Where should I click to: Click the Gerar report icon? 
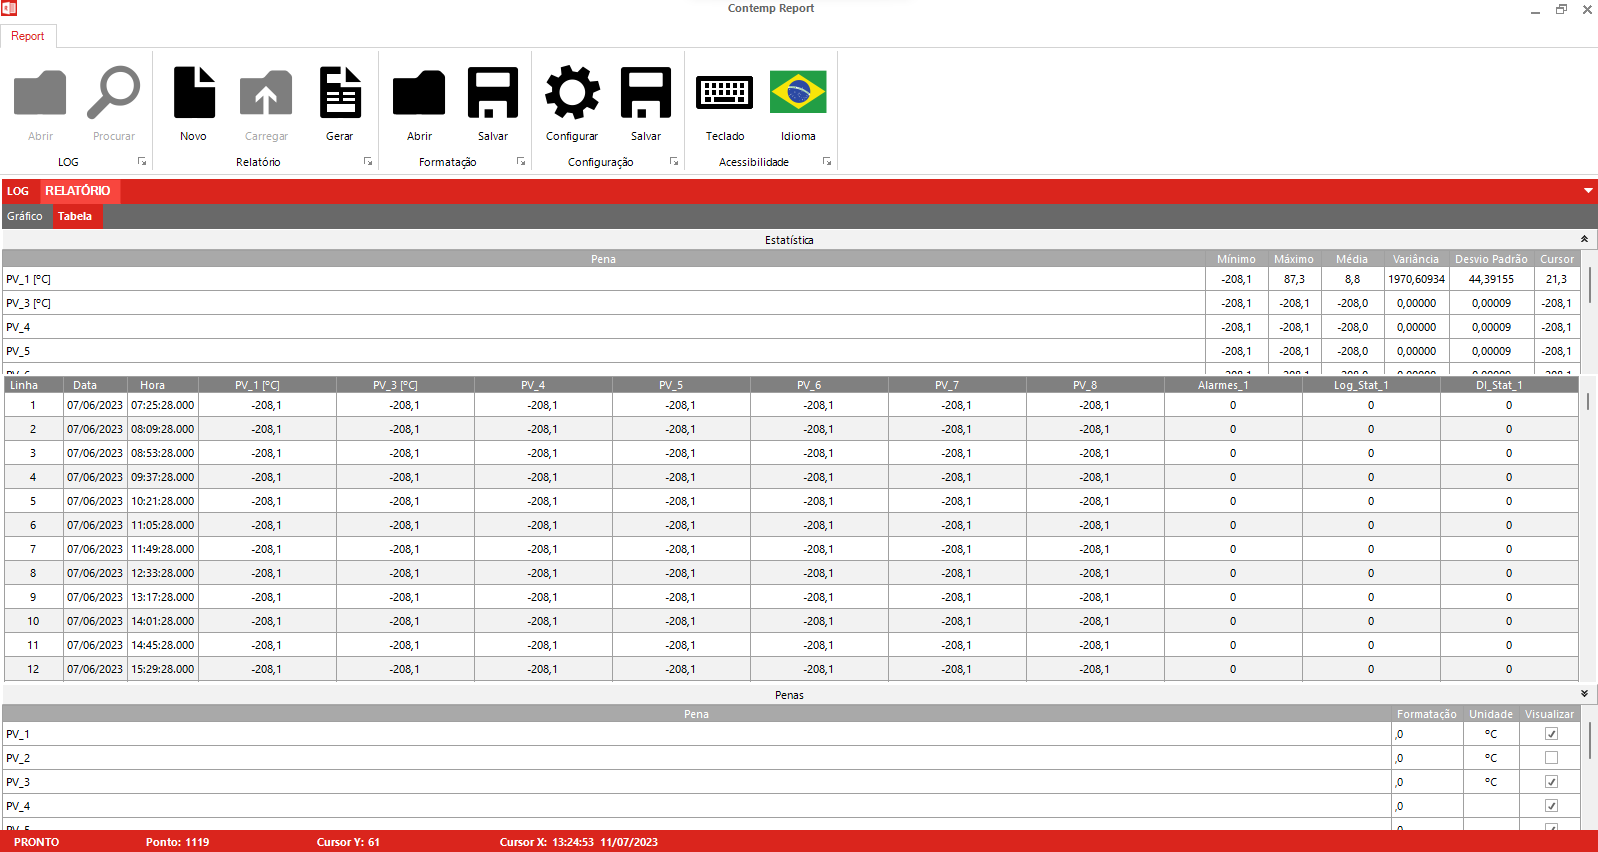340,94
